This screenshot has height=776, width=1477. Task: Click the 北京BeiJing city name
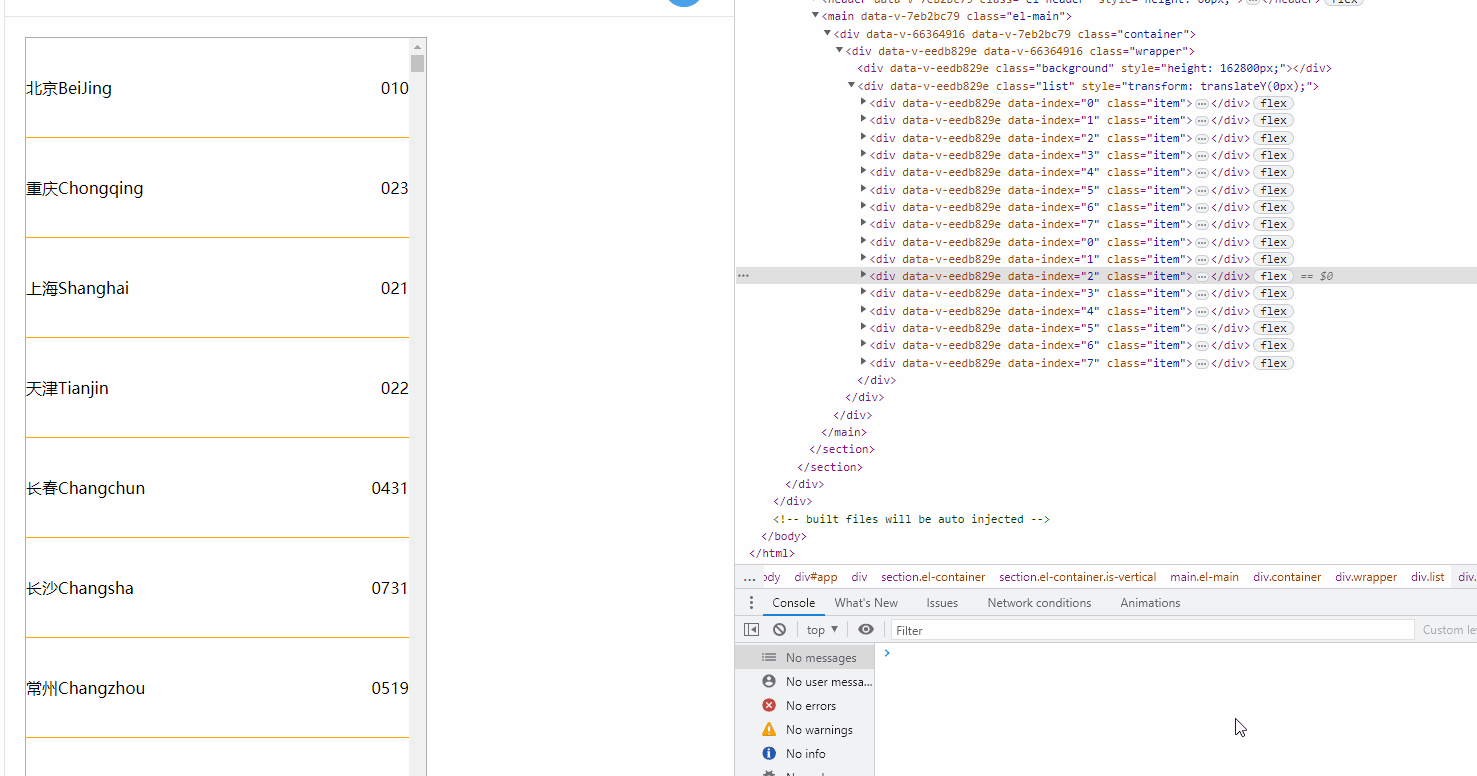[69, 88]
